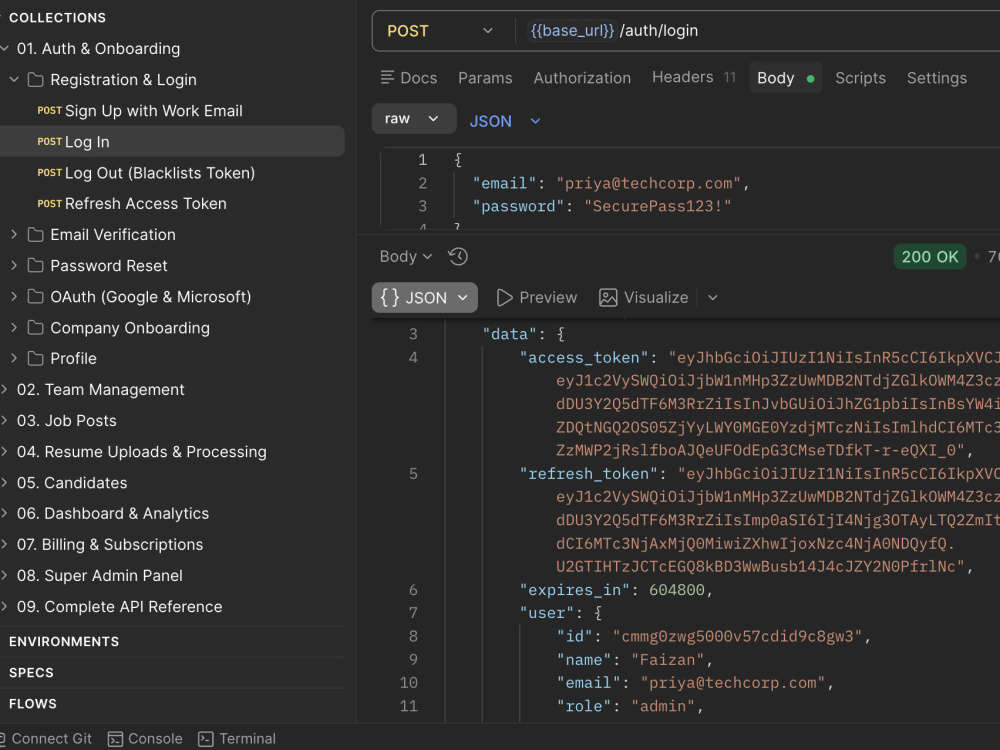
Task: Expand the OAuth (Google & Microsoft) folder
Action: tap(14, 297)
